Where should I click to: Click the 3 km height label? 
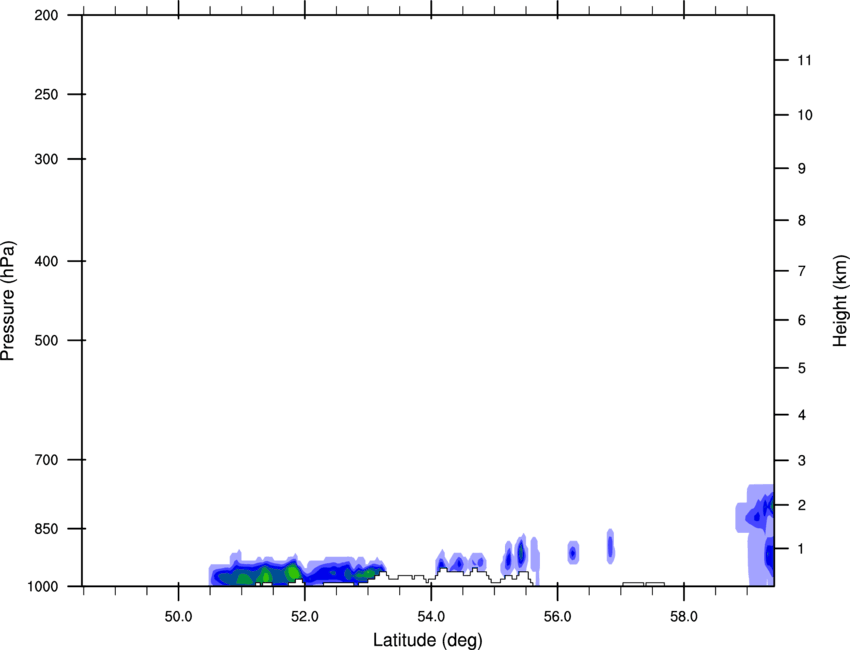tap(801, 461)
